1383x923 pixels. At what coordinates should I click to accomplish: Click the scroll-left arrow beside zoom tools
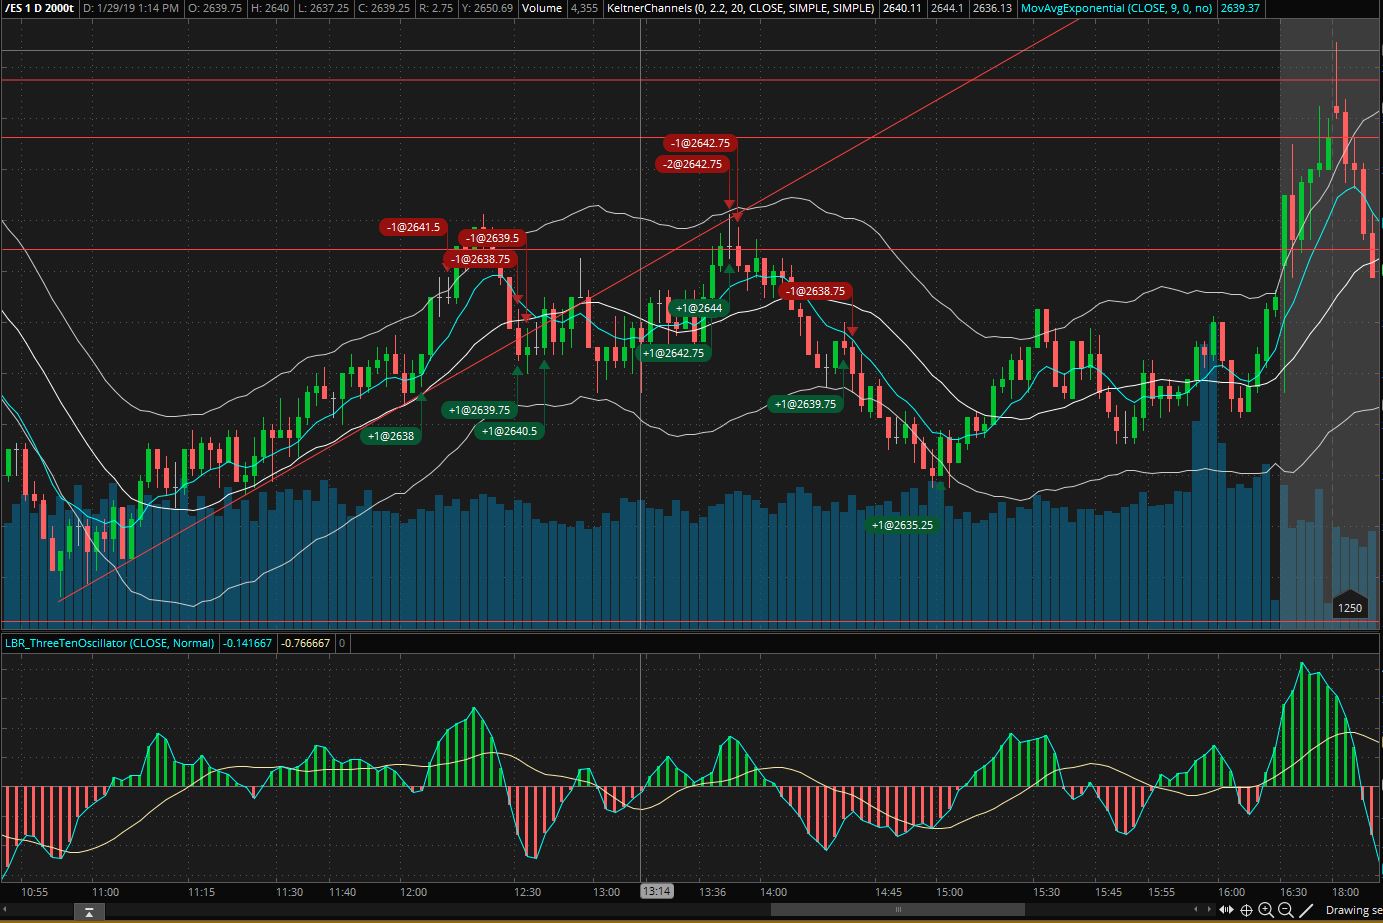coord(1196,909)
